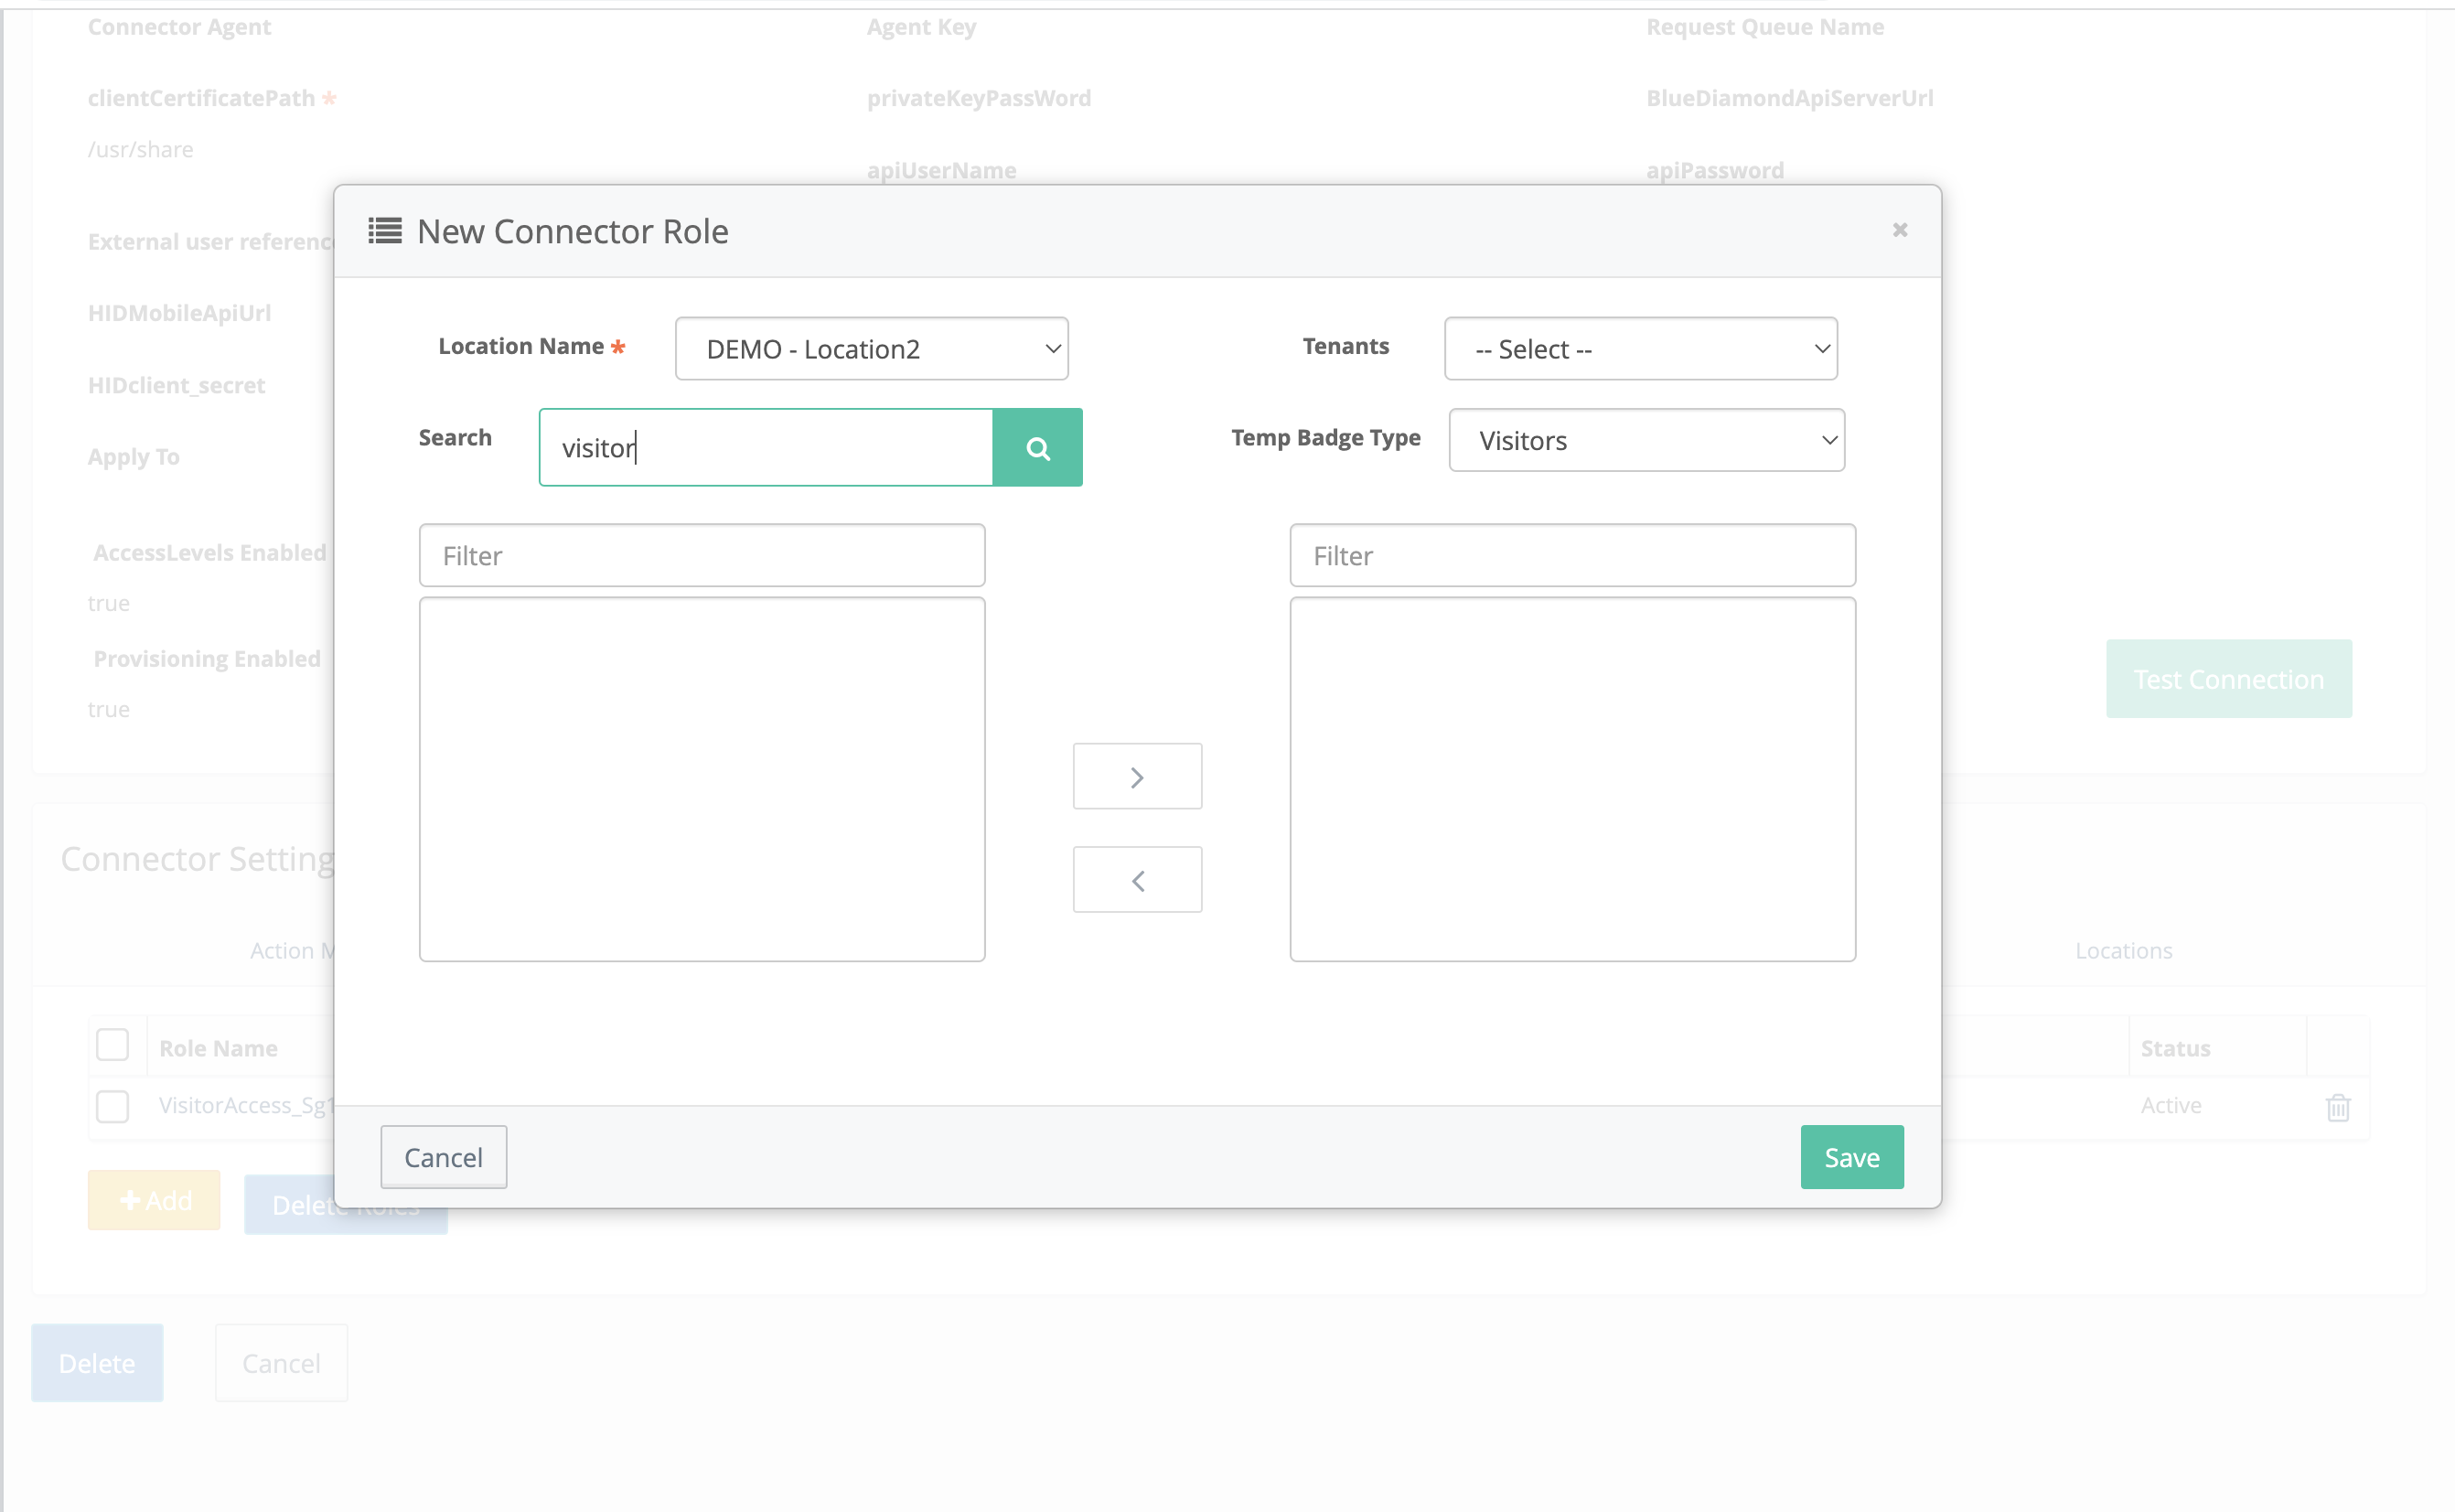Cancel the New Connector Role dialog
The height and width of the screenshot is (1512, 2455).
(443, 1157)
